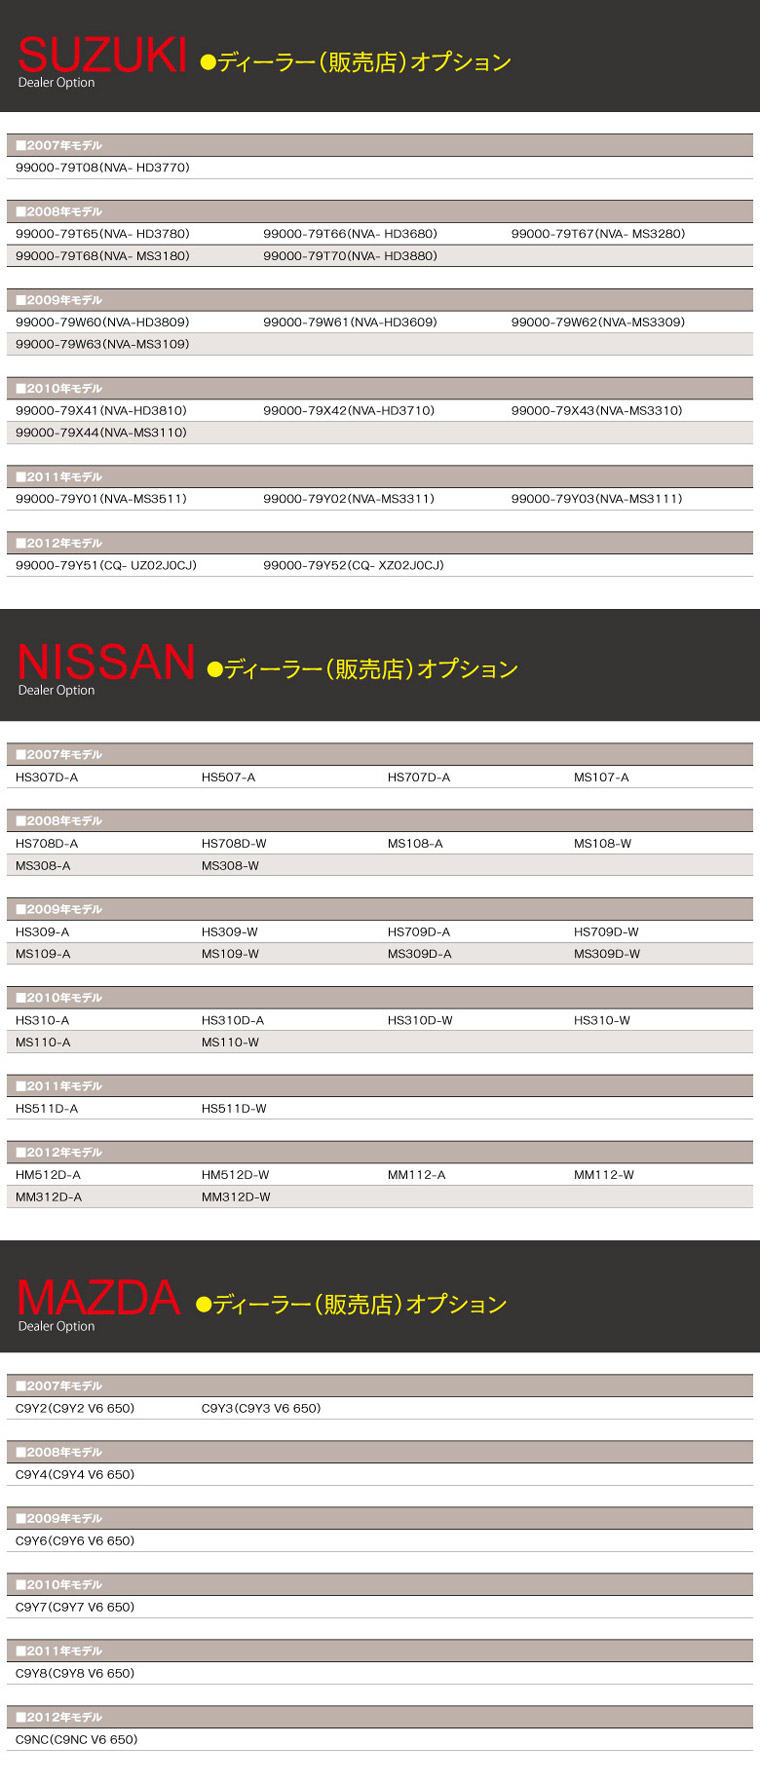Select Suzuki part 99000-79T67(NVA- MS3280)
The height and width of the screenshot is (1784, 760).
pos(598,234)
